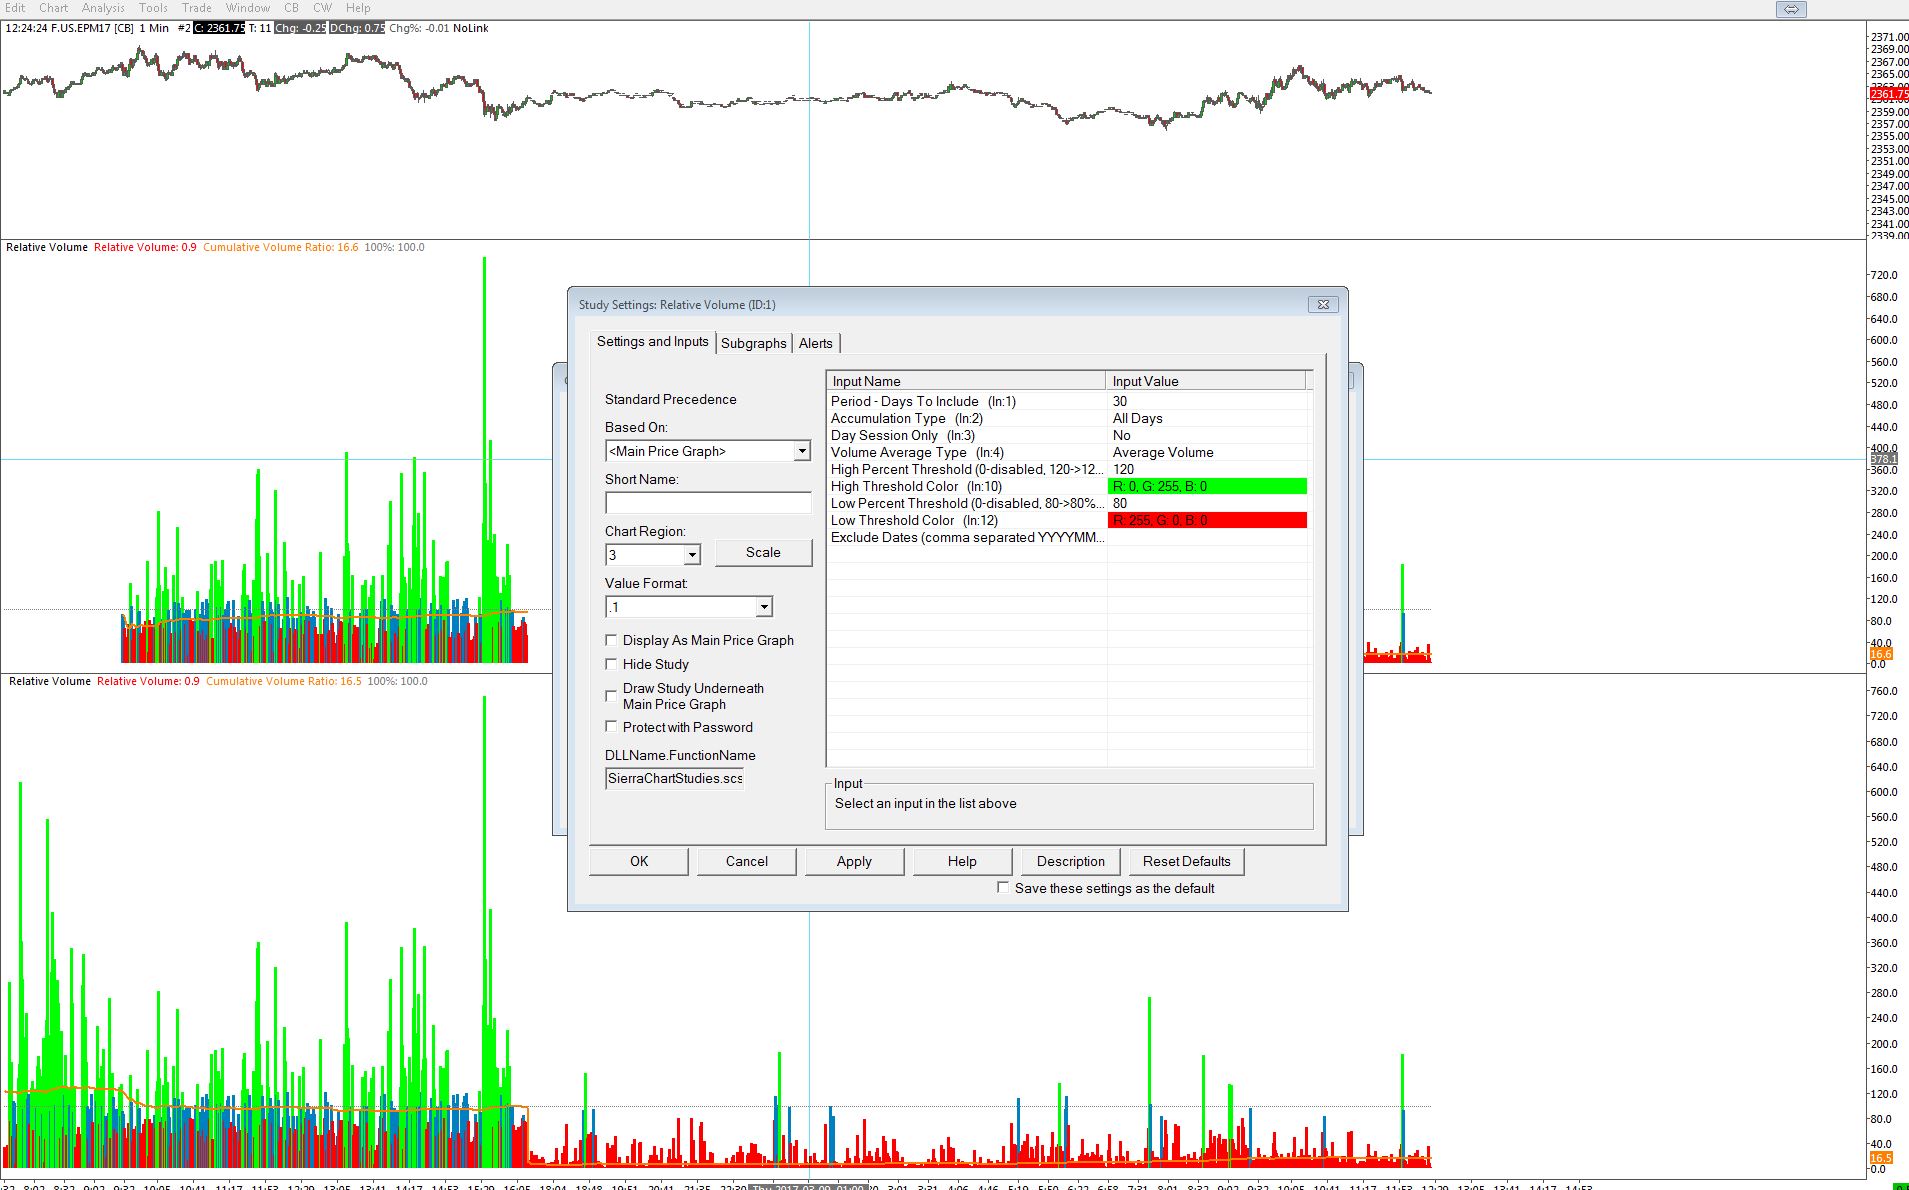
Task: Click the Cumulative Volume Ratio: 16.6 label
Action: click(281, 248)
